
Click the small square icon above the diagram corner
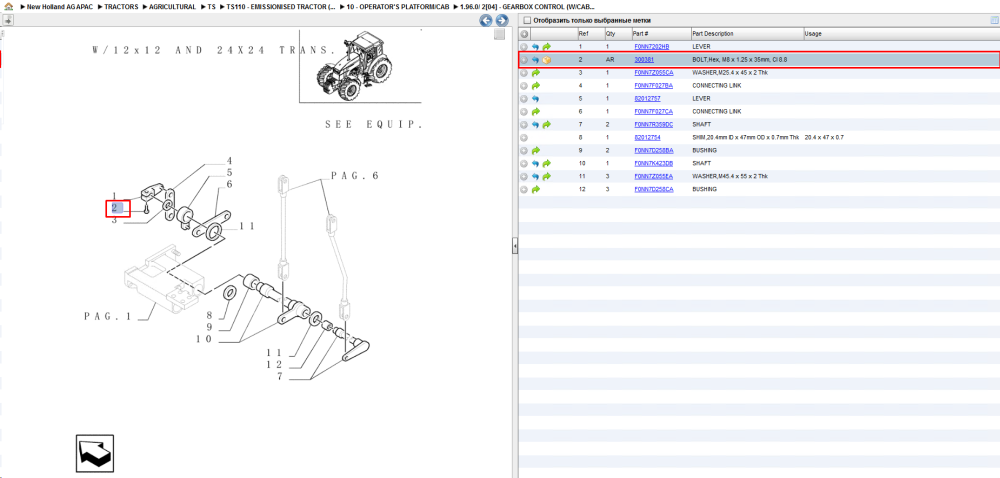499,34
